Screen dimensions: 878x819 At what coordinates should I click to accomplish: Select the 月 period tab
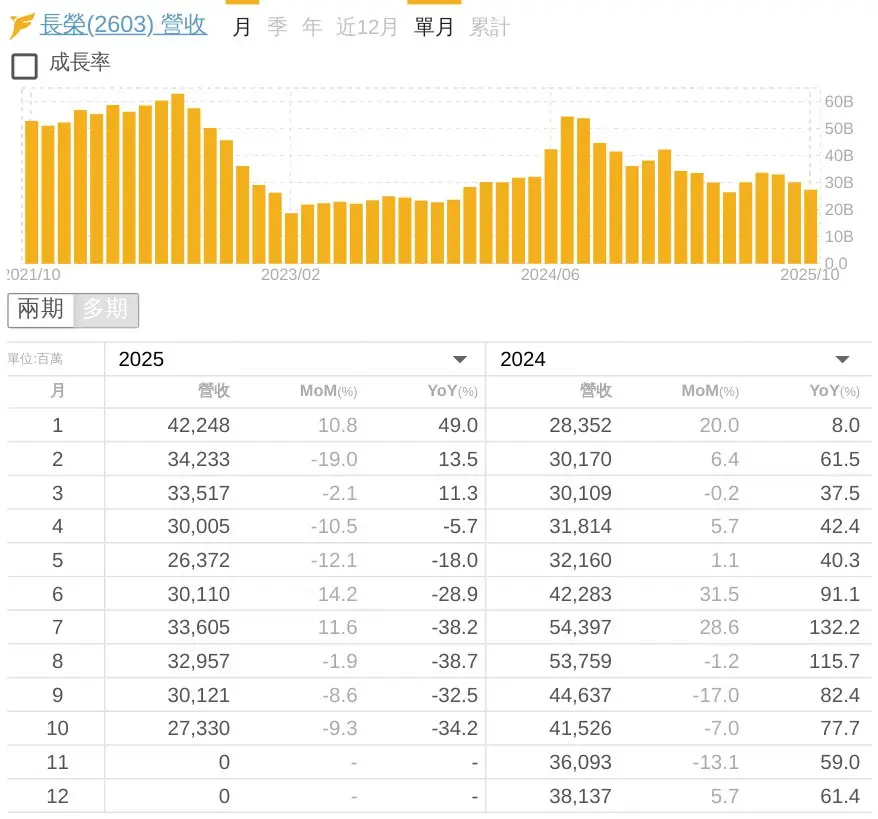pos(241,27)
